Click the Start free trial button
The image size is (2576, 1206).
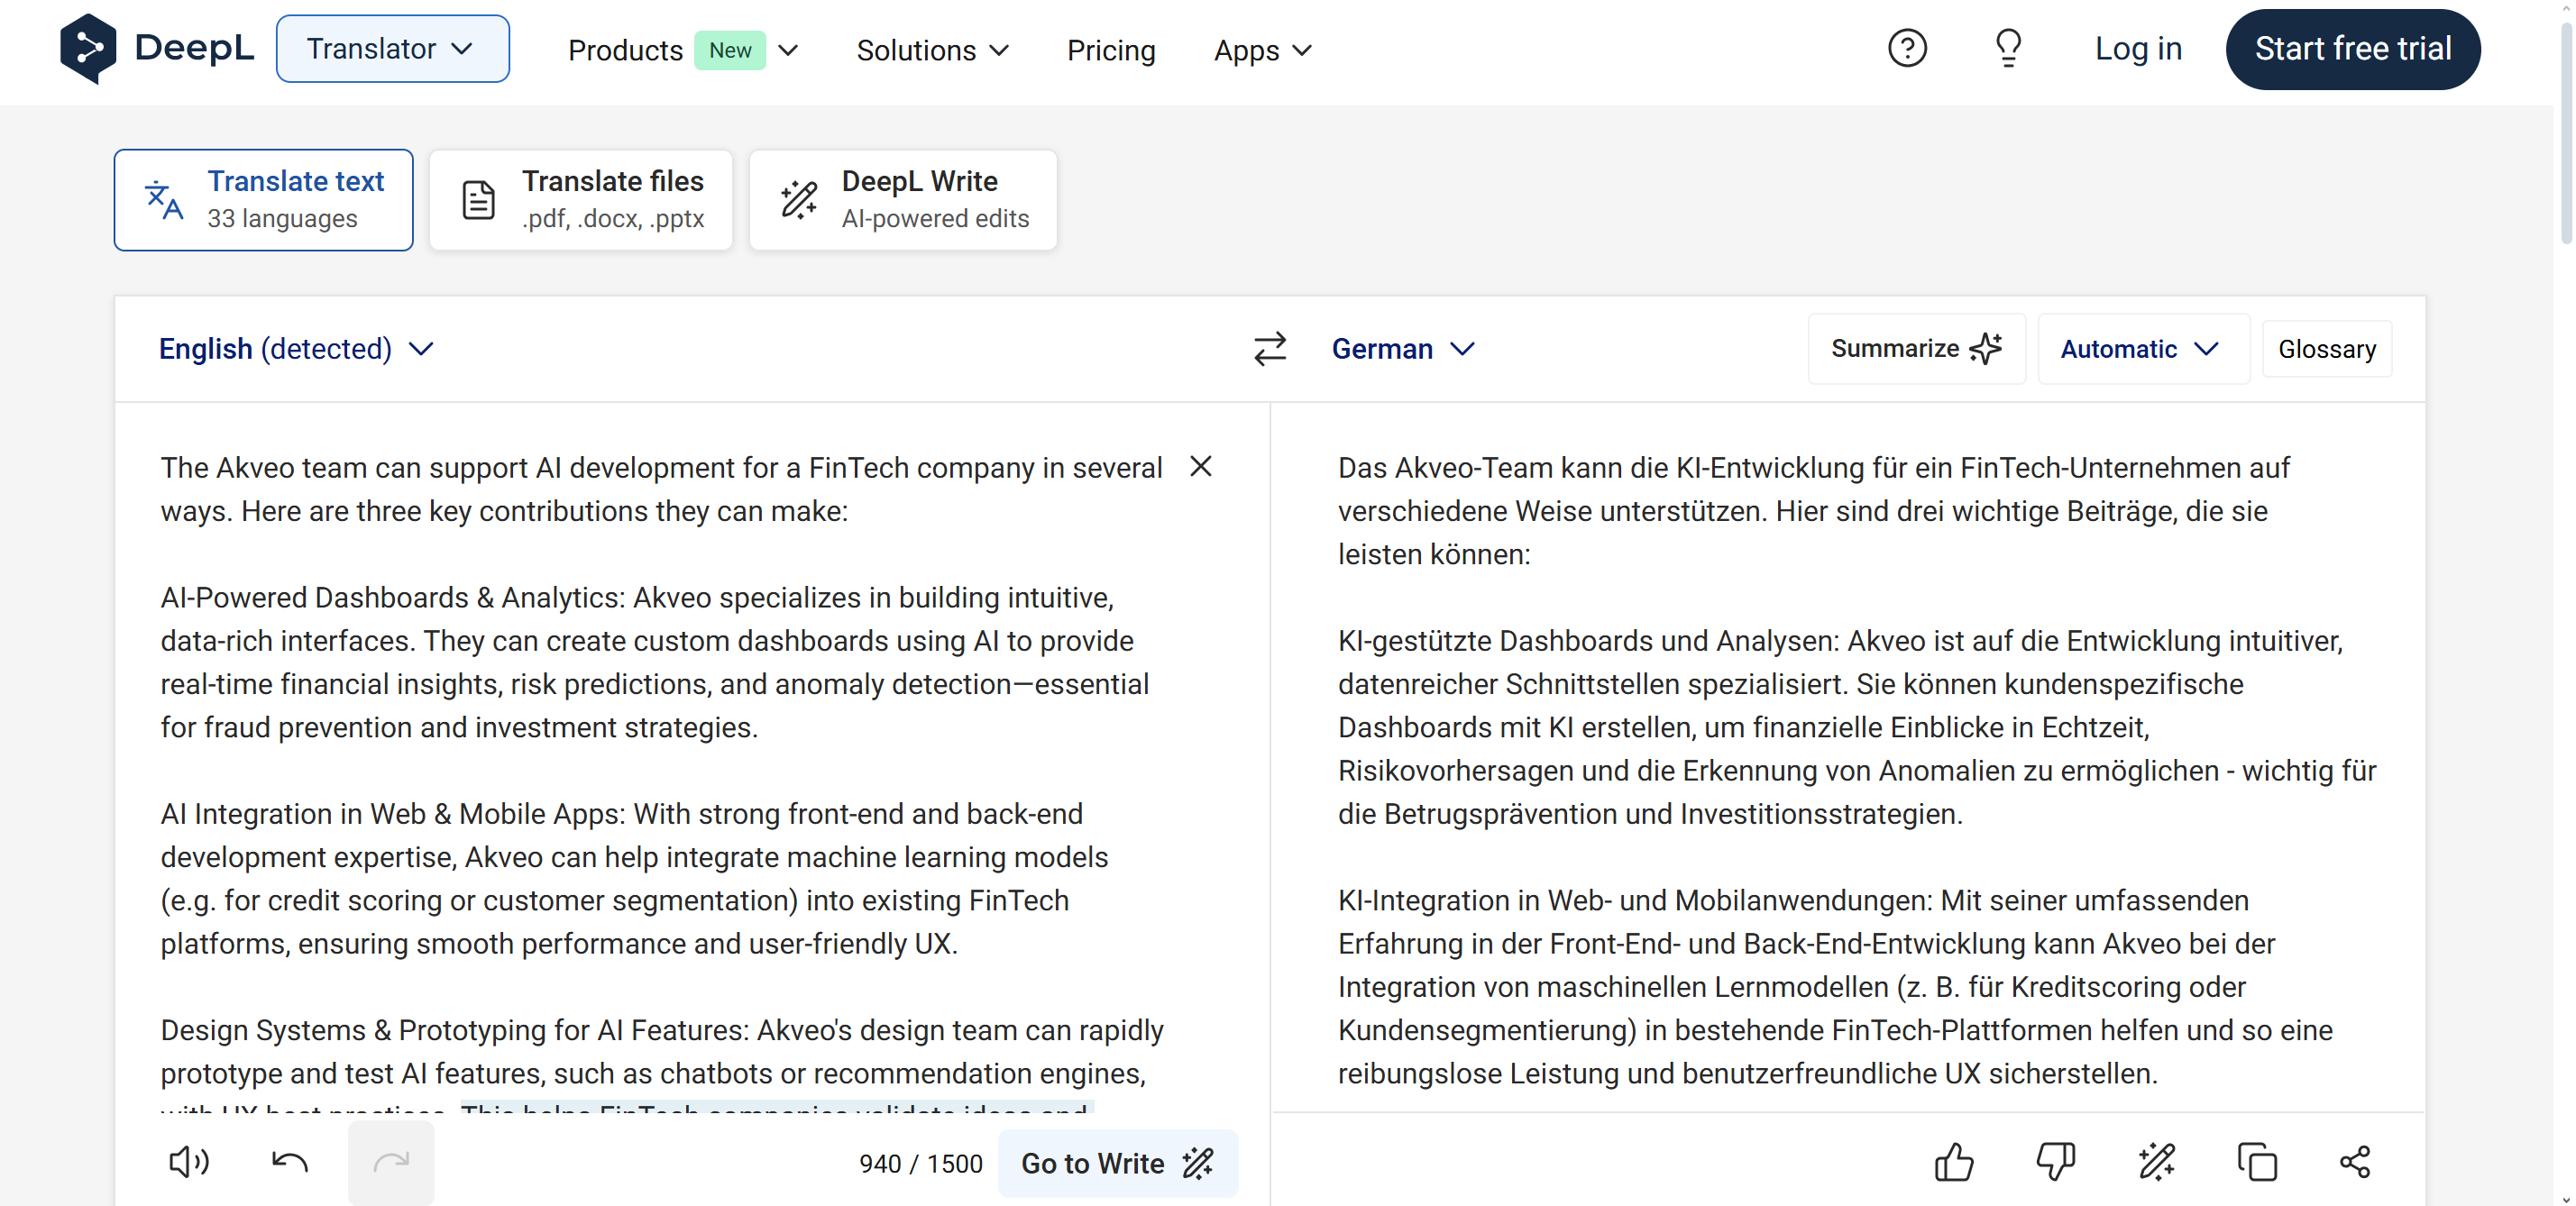pyautogui.click(x=2353, y=49)
